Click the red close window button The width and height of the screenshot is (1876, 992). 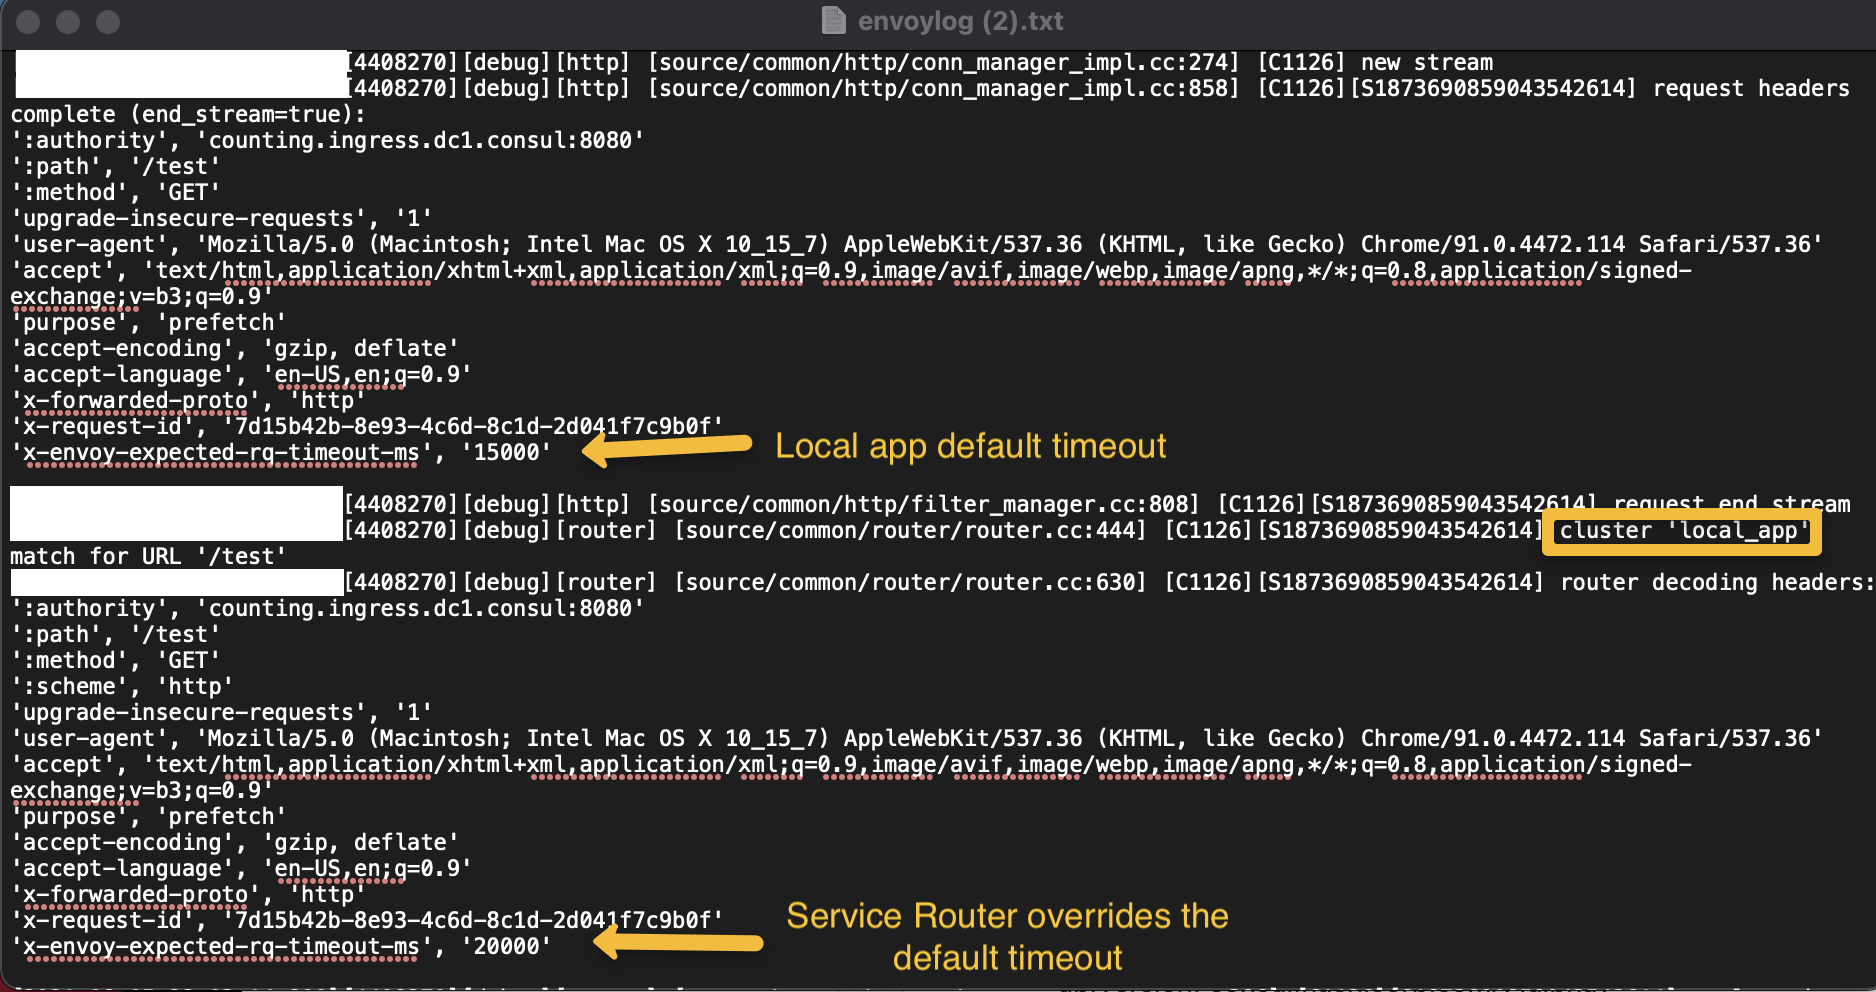point(28,22)
